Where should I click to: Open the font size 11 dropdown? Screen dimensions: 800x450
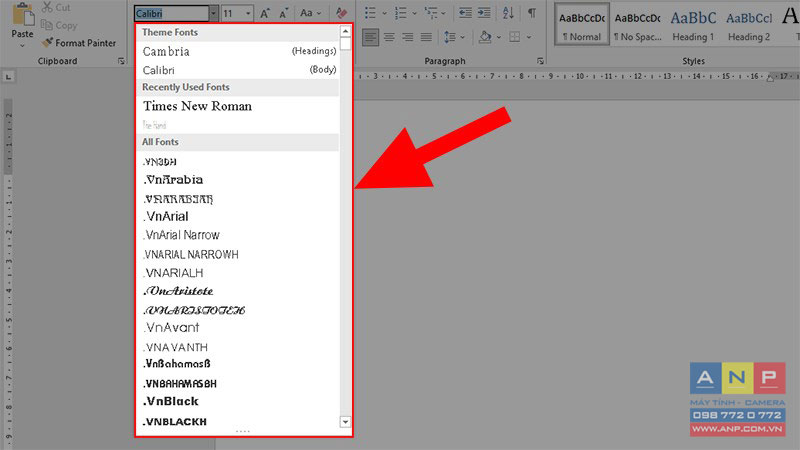click(248, 13)
